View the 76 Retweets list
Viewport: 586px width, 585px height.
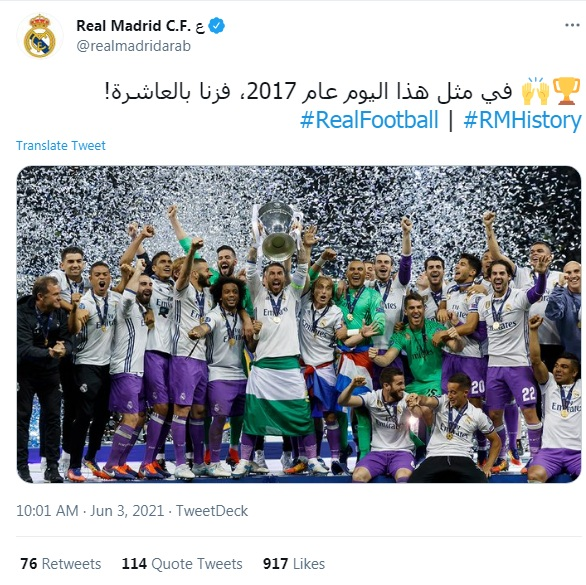tap(61, 564)
